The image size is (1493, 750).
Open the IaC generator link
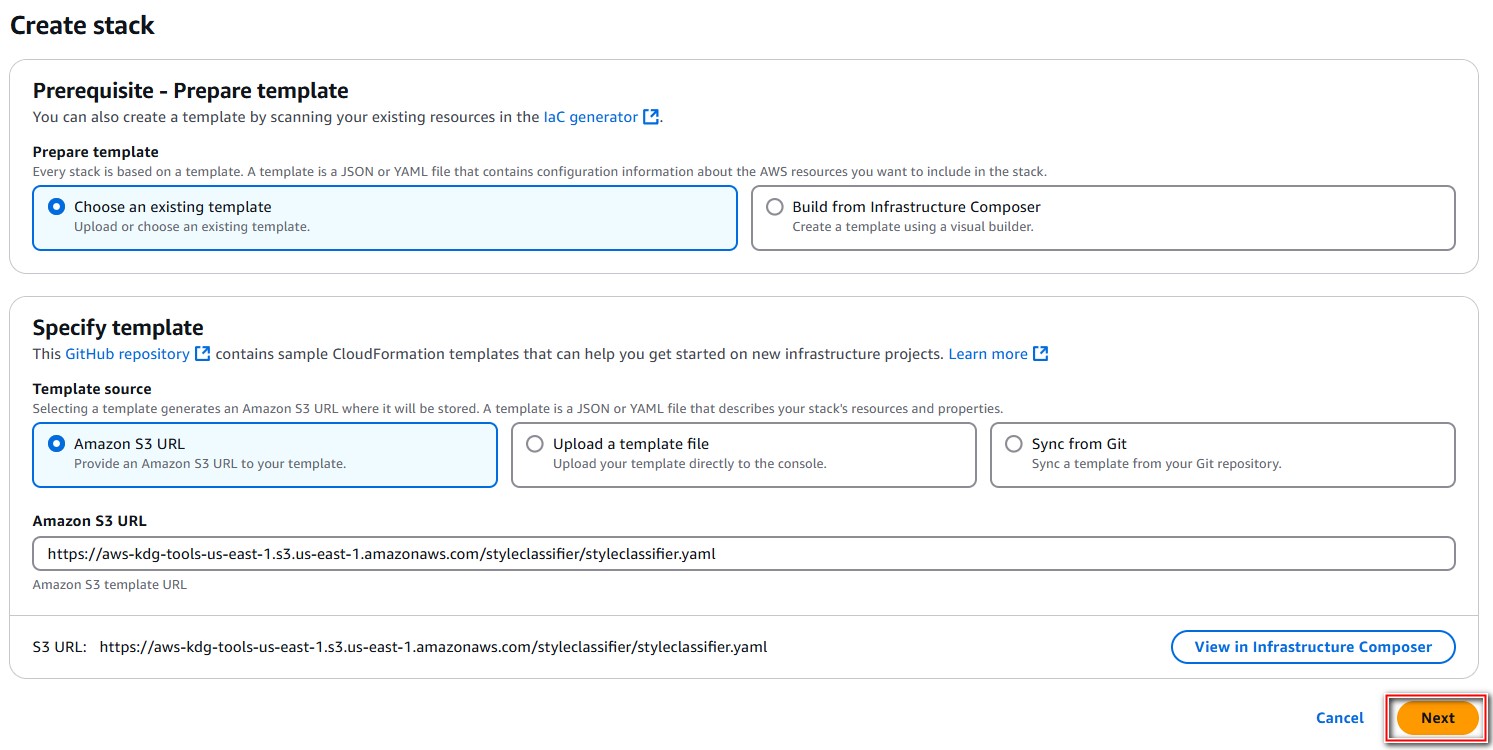[x=590, y=117]
